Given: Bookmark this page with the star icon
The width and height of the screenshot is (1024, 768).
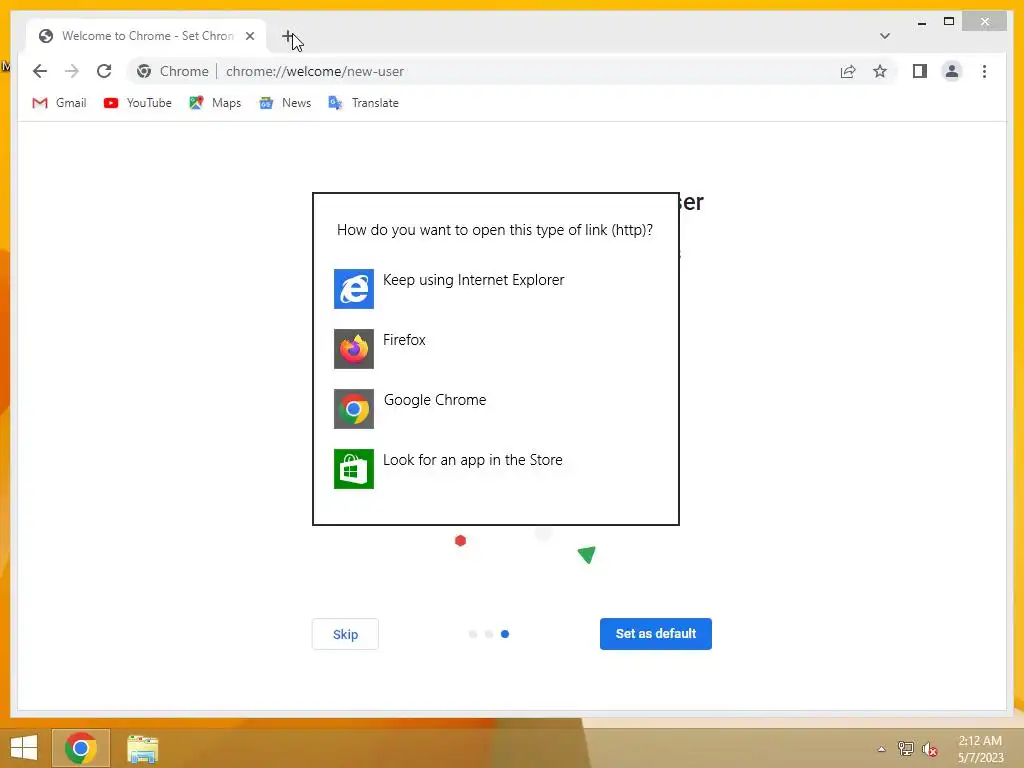Looking at the screenshot, I should pyautogui.click(x=880, y=71).
